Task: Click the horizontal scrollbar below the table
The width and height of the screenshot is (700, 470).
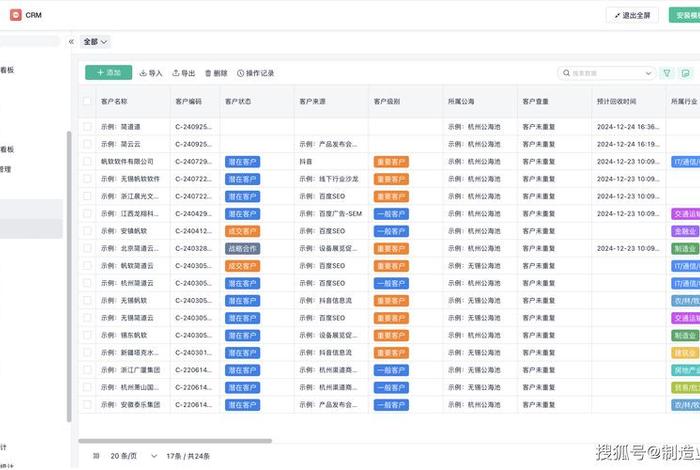Action: (x=175, y=441)
